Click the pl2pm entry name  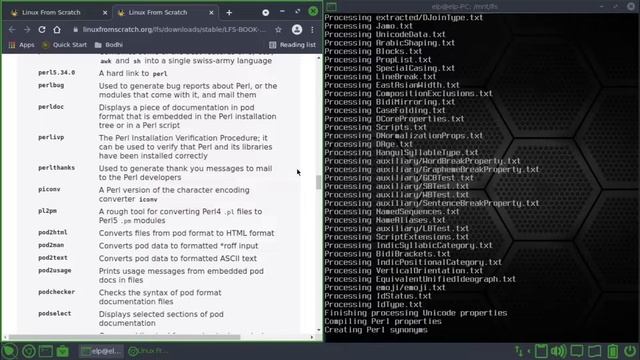47,211
